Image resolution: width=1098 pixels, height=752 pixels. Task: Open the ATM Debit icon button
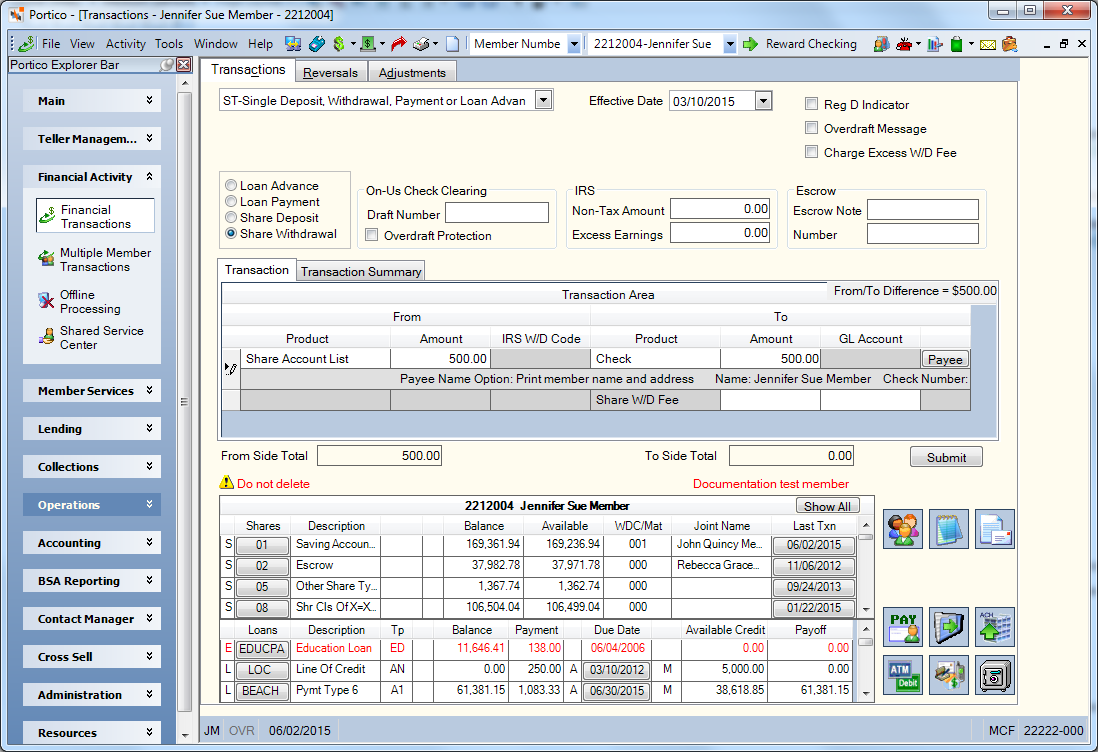point(903,675)
